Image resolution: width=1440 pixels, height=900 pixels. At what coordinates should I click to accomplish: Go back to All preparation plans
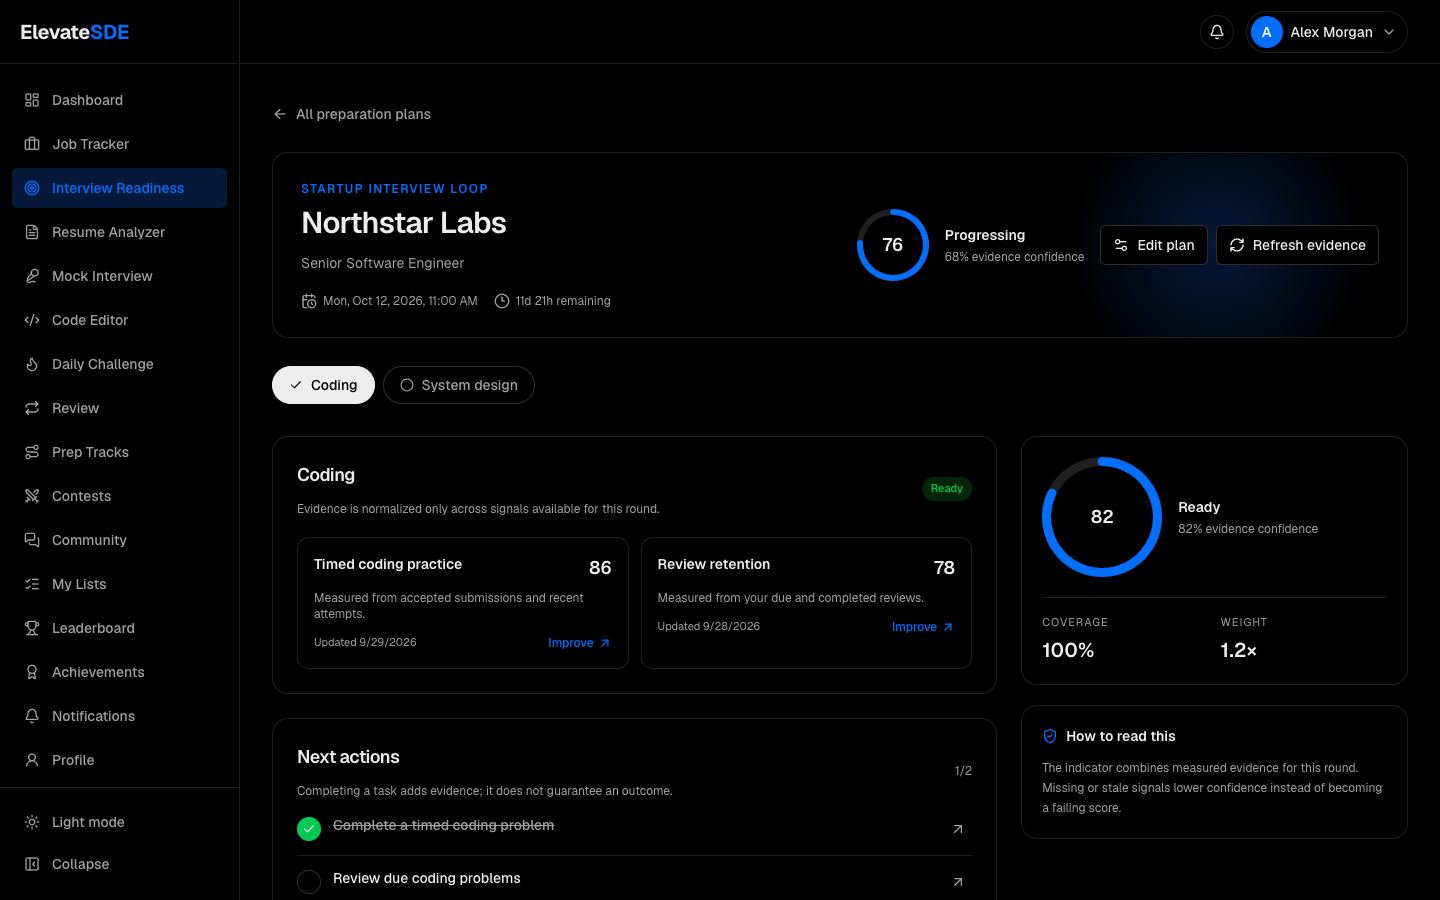tap(352, 114)
